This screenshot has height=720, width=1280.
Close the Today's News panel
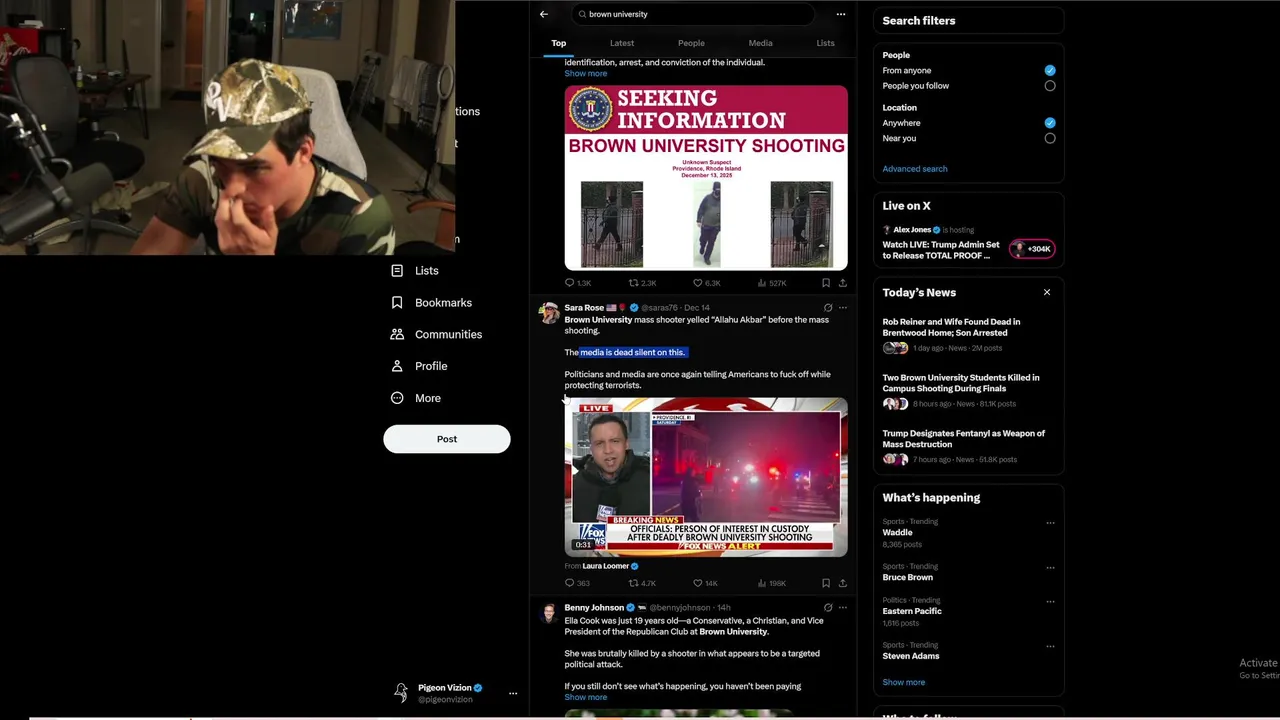[1047, 293]
